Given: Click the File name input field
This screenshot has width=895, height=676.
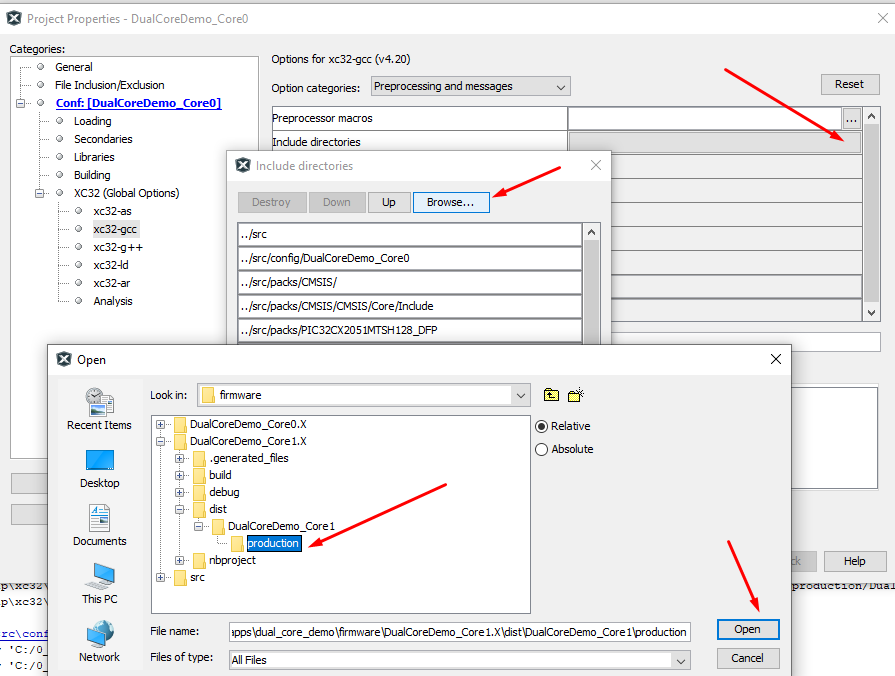Looking at the screenshot, I should [459, 632].
